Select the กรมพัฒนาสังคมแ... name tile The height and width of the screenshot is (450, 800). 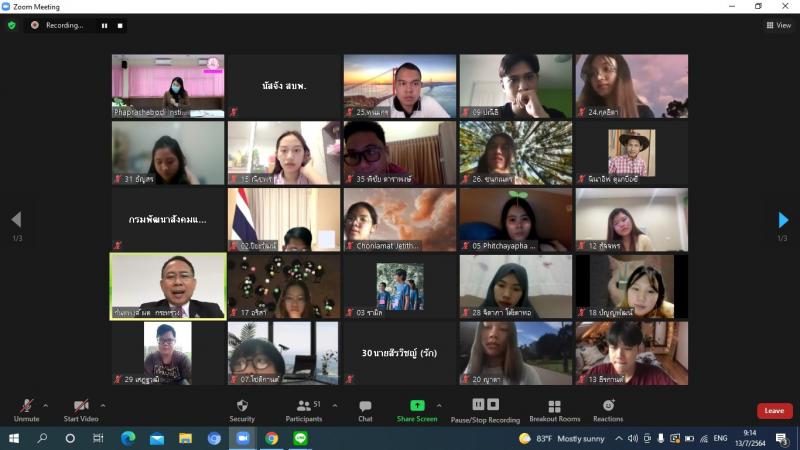168,219
